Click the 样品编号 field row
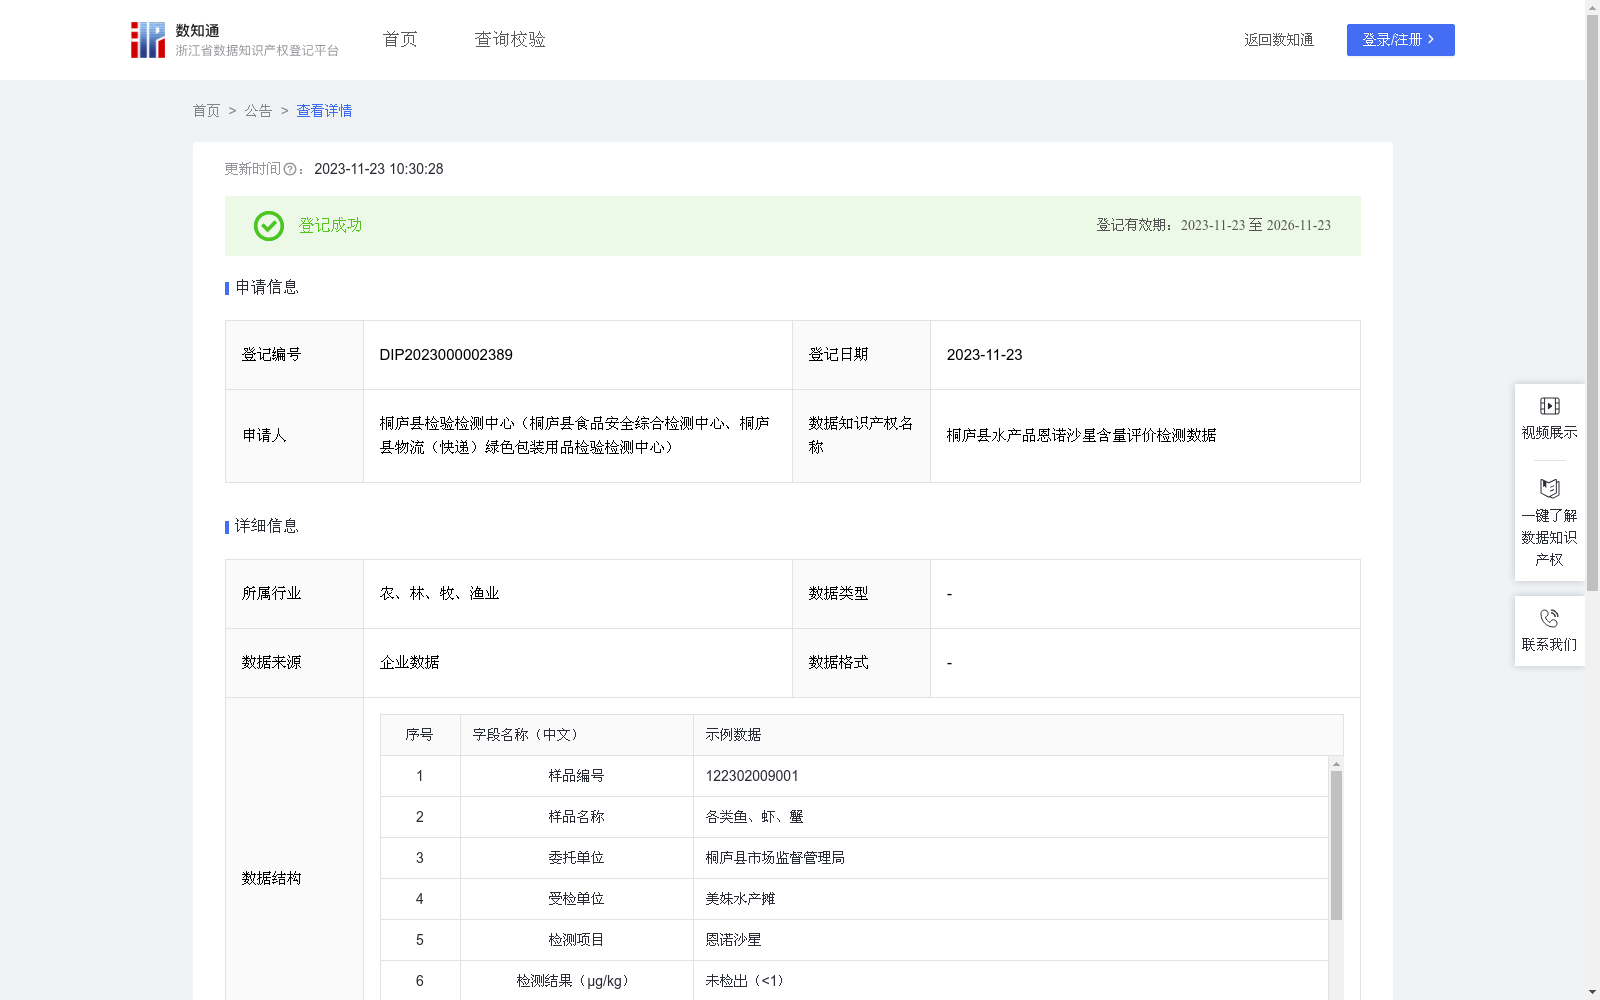Viewport: 1600px width, 1000px height. (x=854, y=776)
